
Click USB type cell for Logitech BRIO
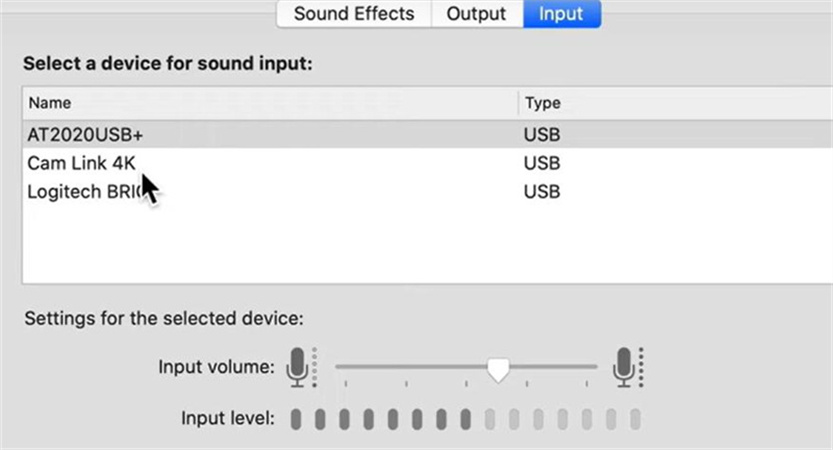click(x=541, y=192)
